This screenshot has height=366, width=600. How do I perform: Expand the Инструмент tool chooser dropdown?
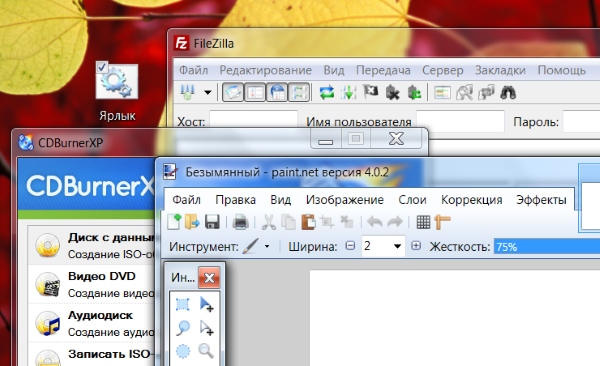point(267,247)
